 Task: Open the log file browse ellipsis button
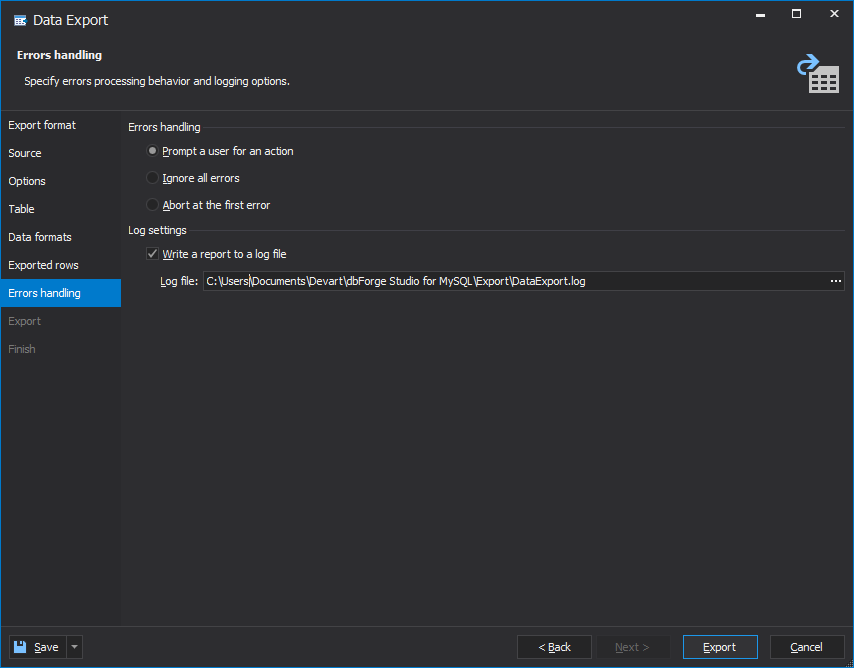(835, 281)
